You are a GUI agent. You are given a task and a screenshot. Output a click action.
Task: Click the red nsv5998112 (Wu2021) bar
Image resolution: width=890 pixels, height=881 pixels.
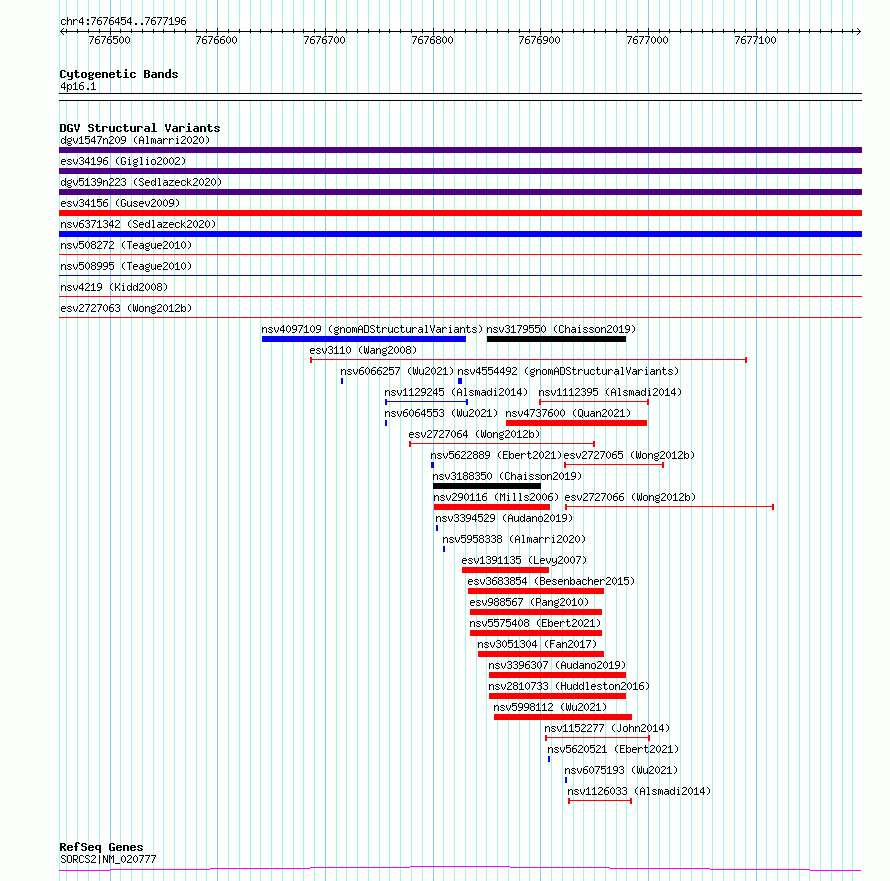click(562, 717)
